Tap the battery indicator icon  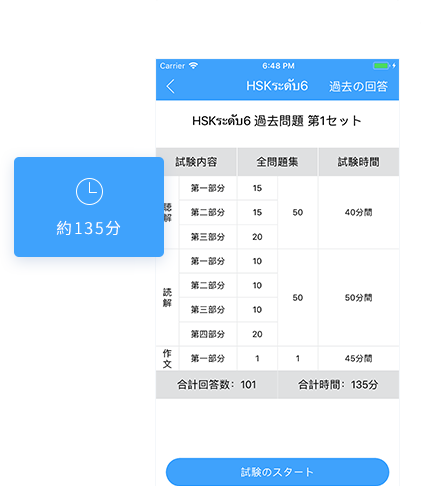(x=381, y=66)
